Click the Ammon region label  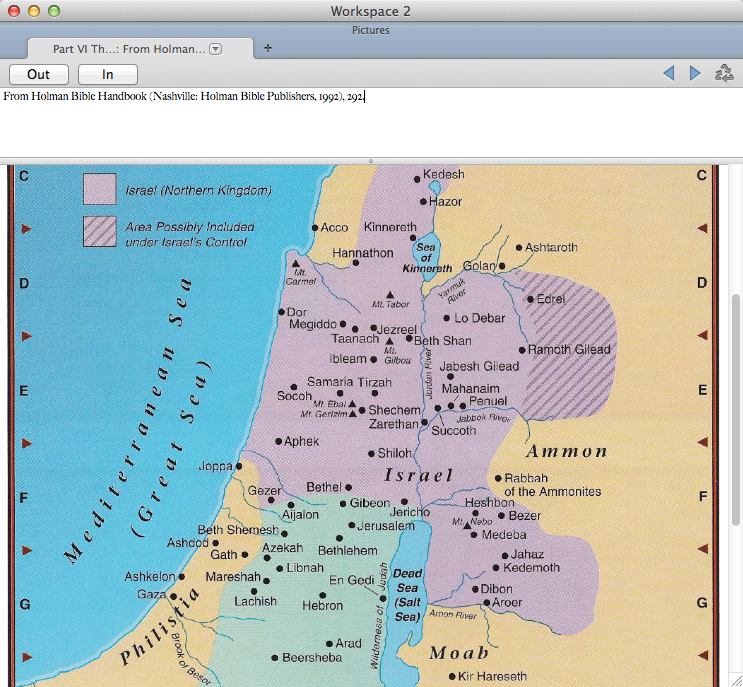pyautogui.click(x=567, y=451)
